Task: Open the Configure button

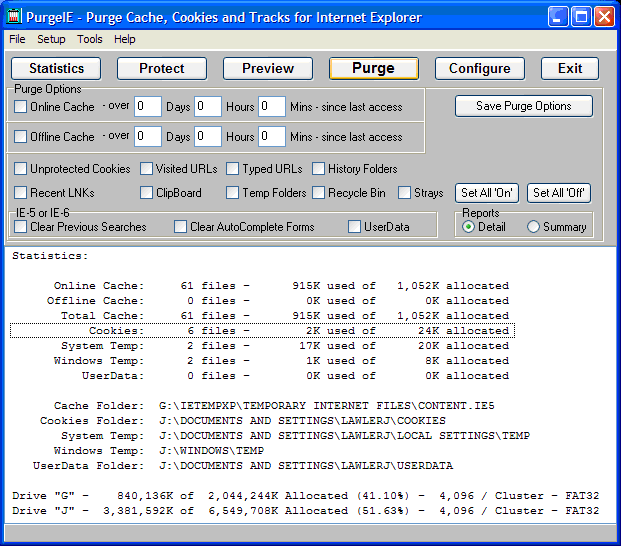Action: click(480, 68)
